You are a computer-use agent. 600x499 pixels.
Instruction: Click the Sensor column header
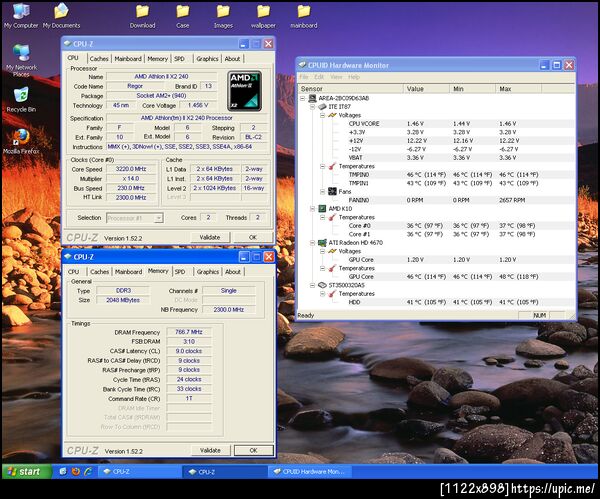coord(351,89)
